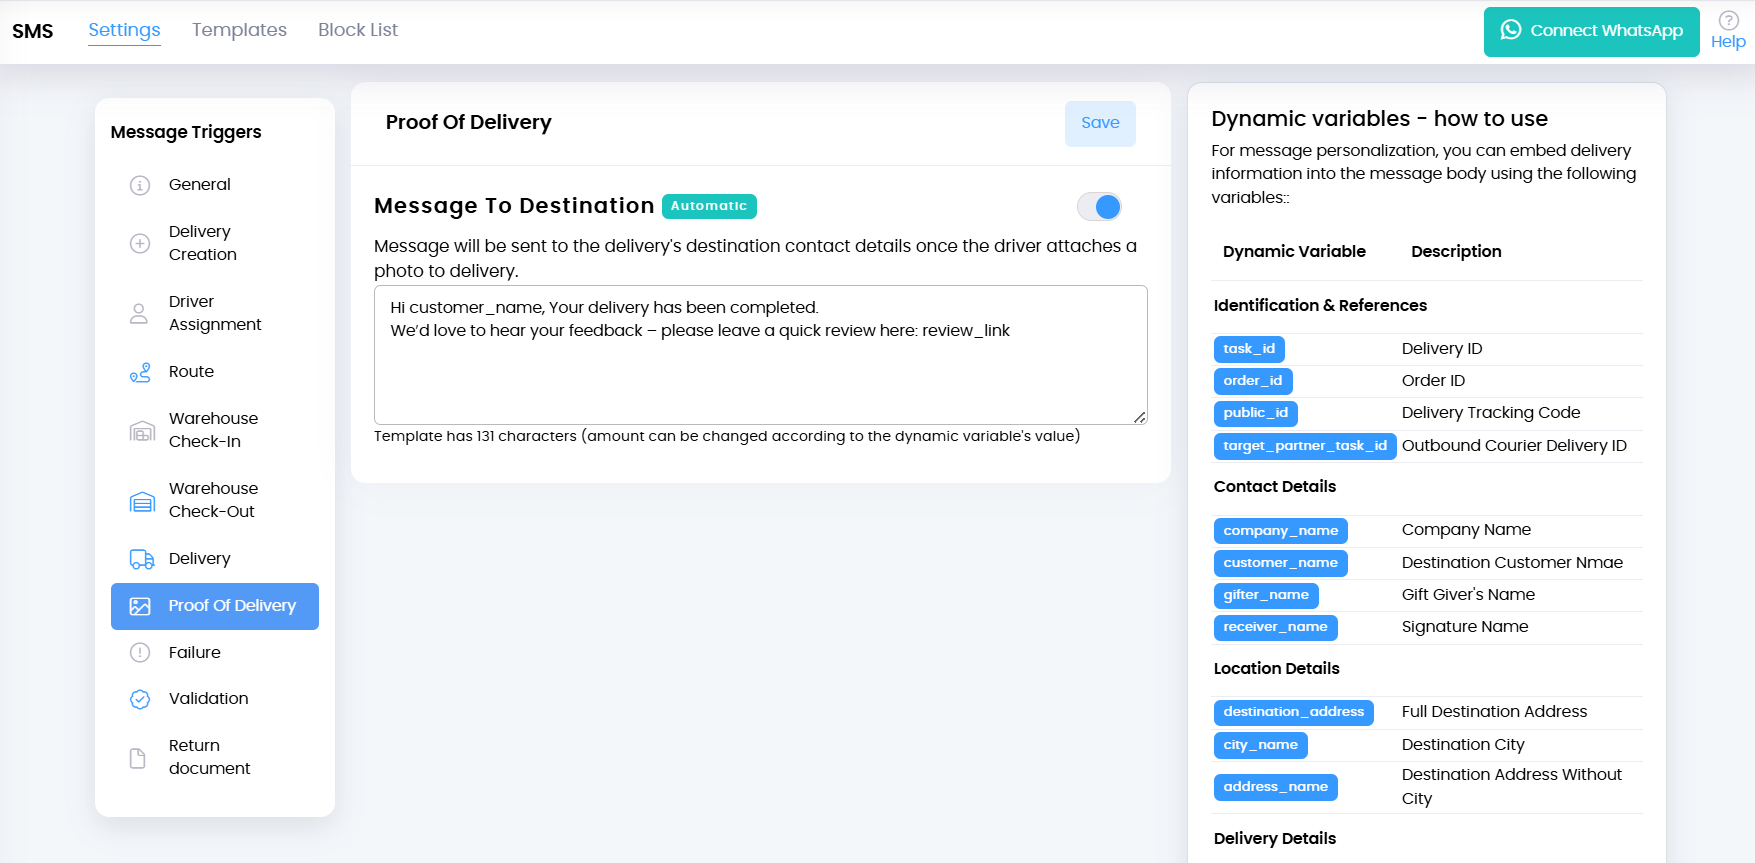Click the Route trigger icon

(140, 372)
